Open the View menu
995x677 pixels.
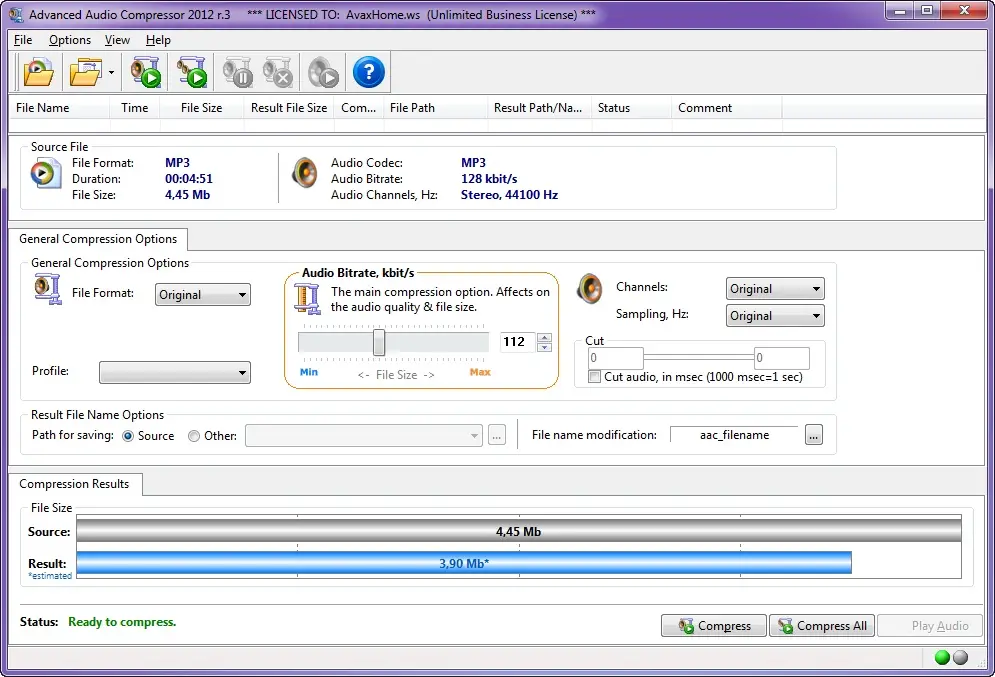click(x=117, y=40)
